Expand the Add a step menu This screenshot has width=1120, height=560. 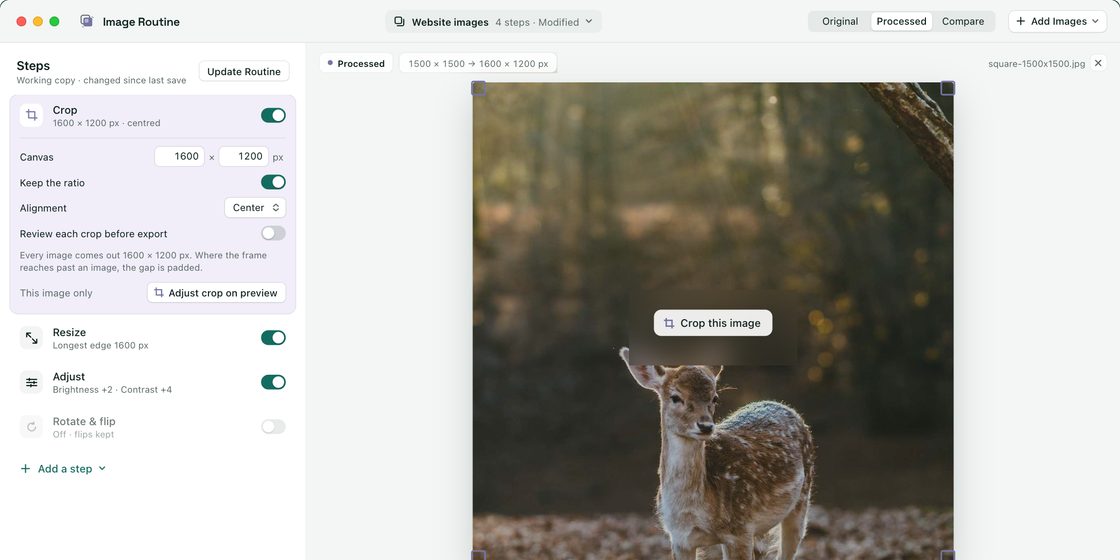(63, 469)
